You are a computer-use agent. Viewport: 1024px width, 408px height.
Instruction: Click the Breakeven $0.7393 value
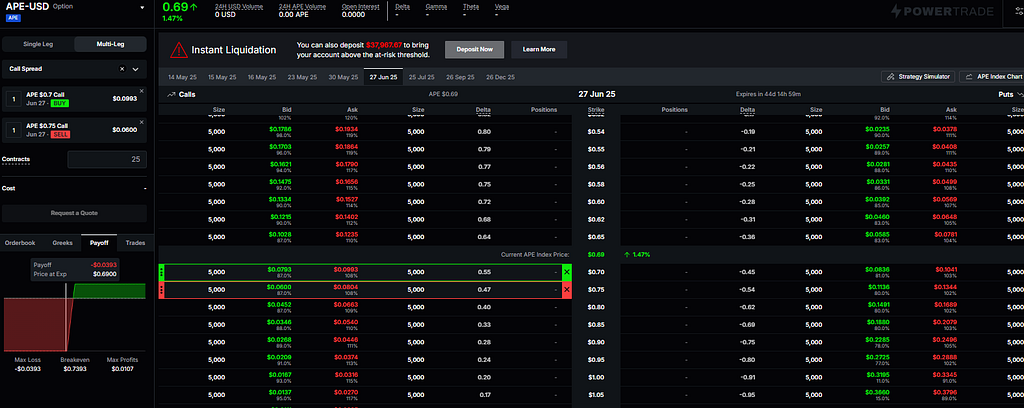pos(74,368)
